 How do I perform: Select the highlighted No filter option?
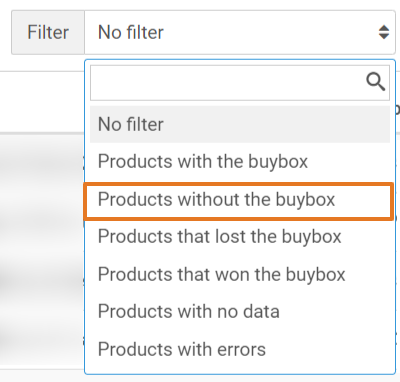[240, 124]
